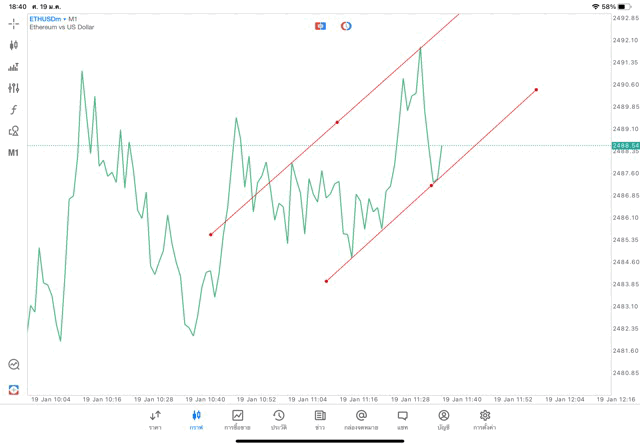The height and width of the screenshot is (447, 640).
Task: Open the indicators (f) menu
Action: 14,110
